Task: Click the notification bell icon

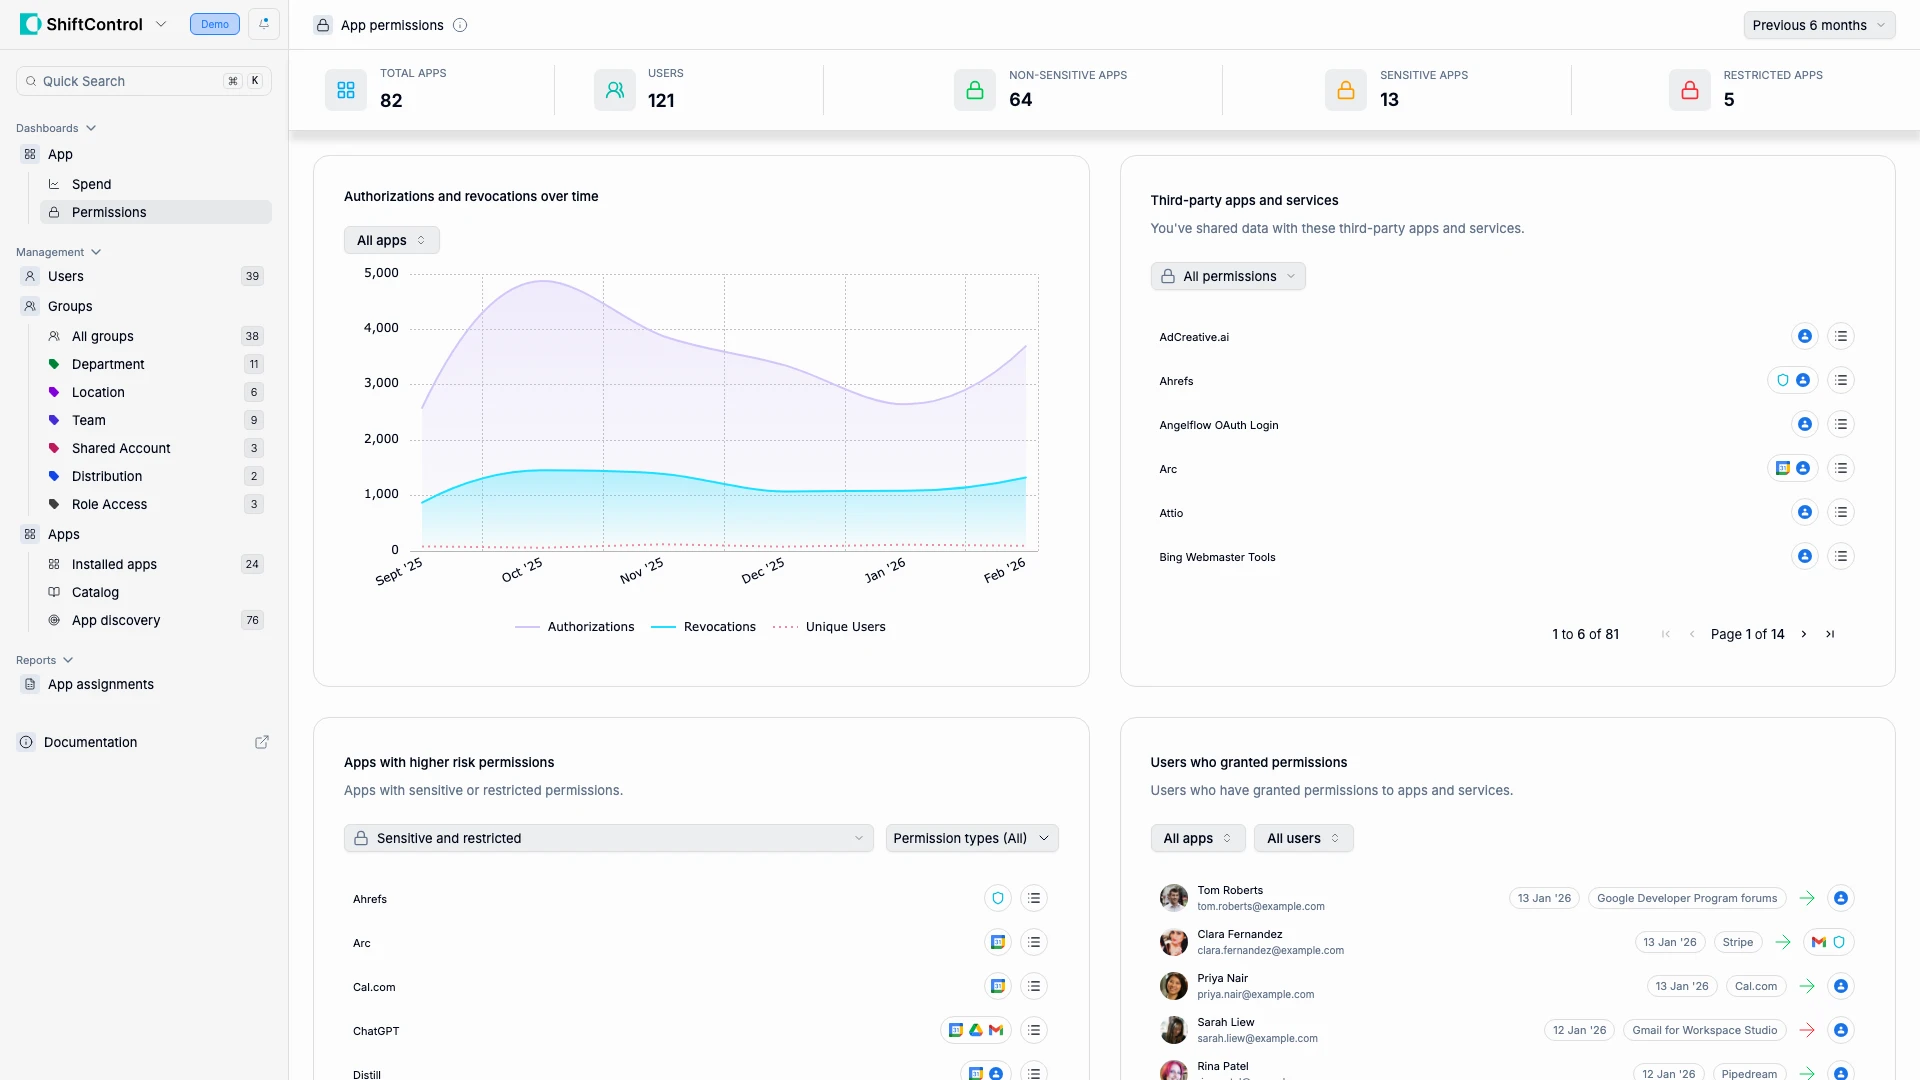Action: tap(264, 24)
